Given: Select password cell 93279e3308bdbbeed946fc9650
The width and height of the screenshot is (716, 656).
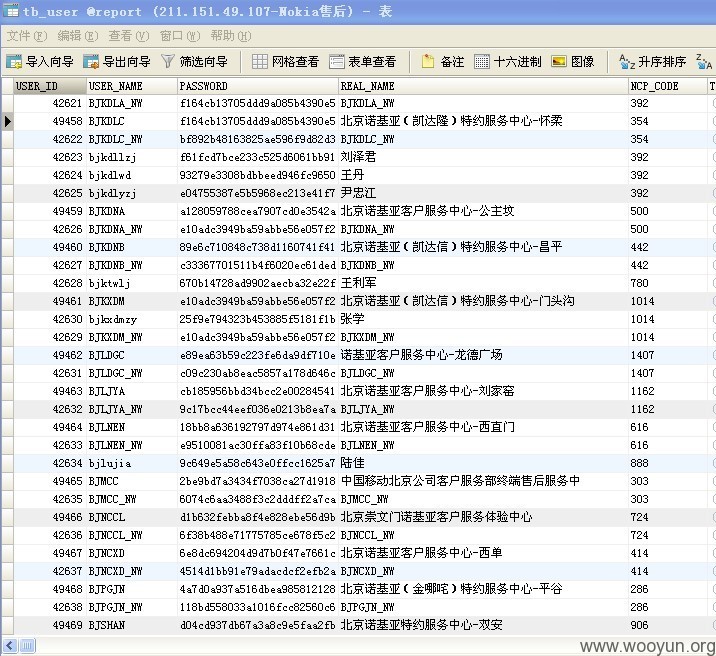Looking at the screenshot, I should click(x=258, y=175).
